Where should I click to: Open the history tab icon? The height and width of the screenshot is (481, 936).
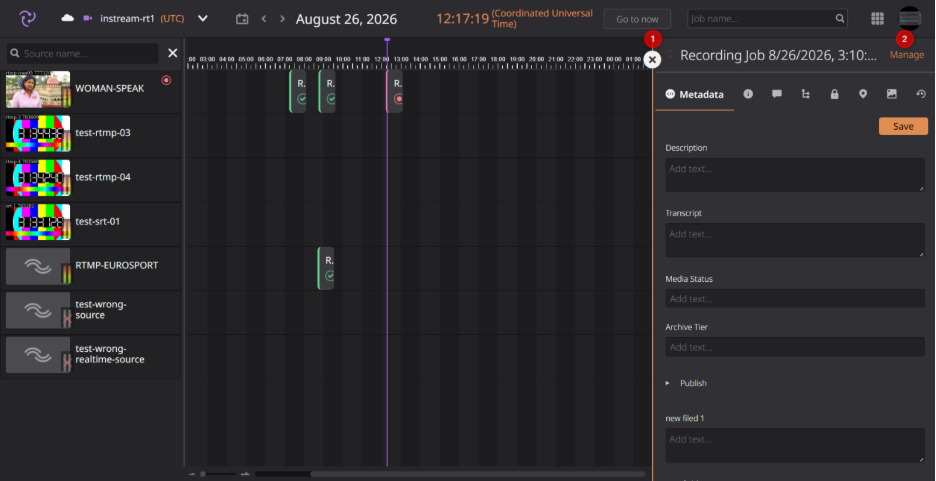tap(920, 94)
